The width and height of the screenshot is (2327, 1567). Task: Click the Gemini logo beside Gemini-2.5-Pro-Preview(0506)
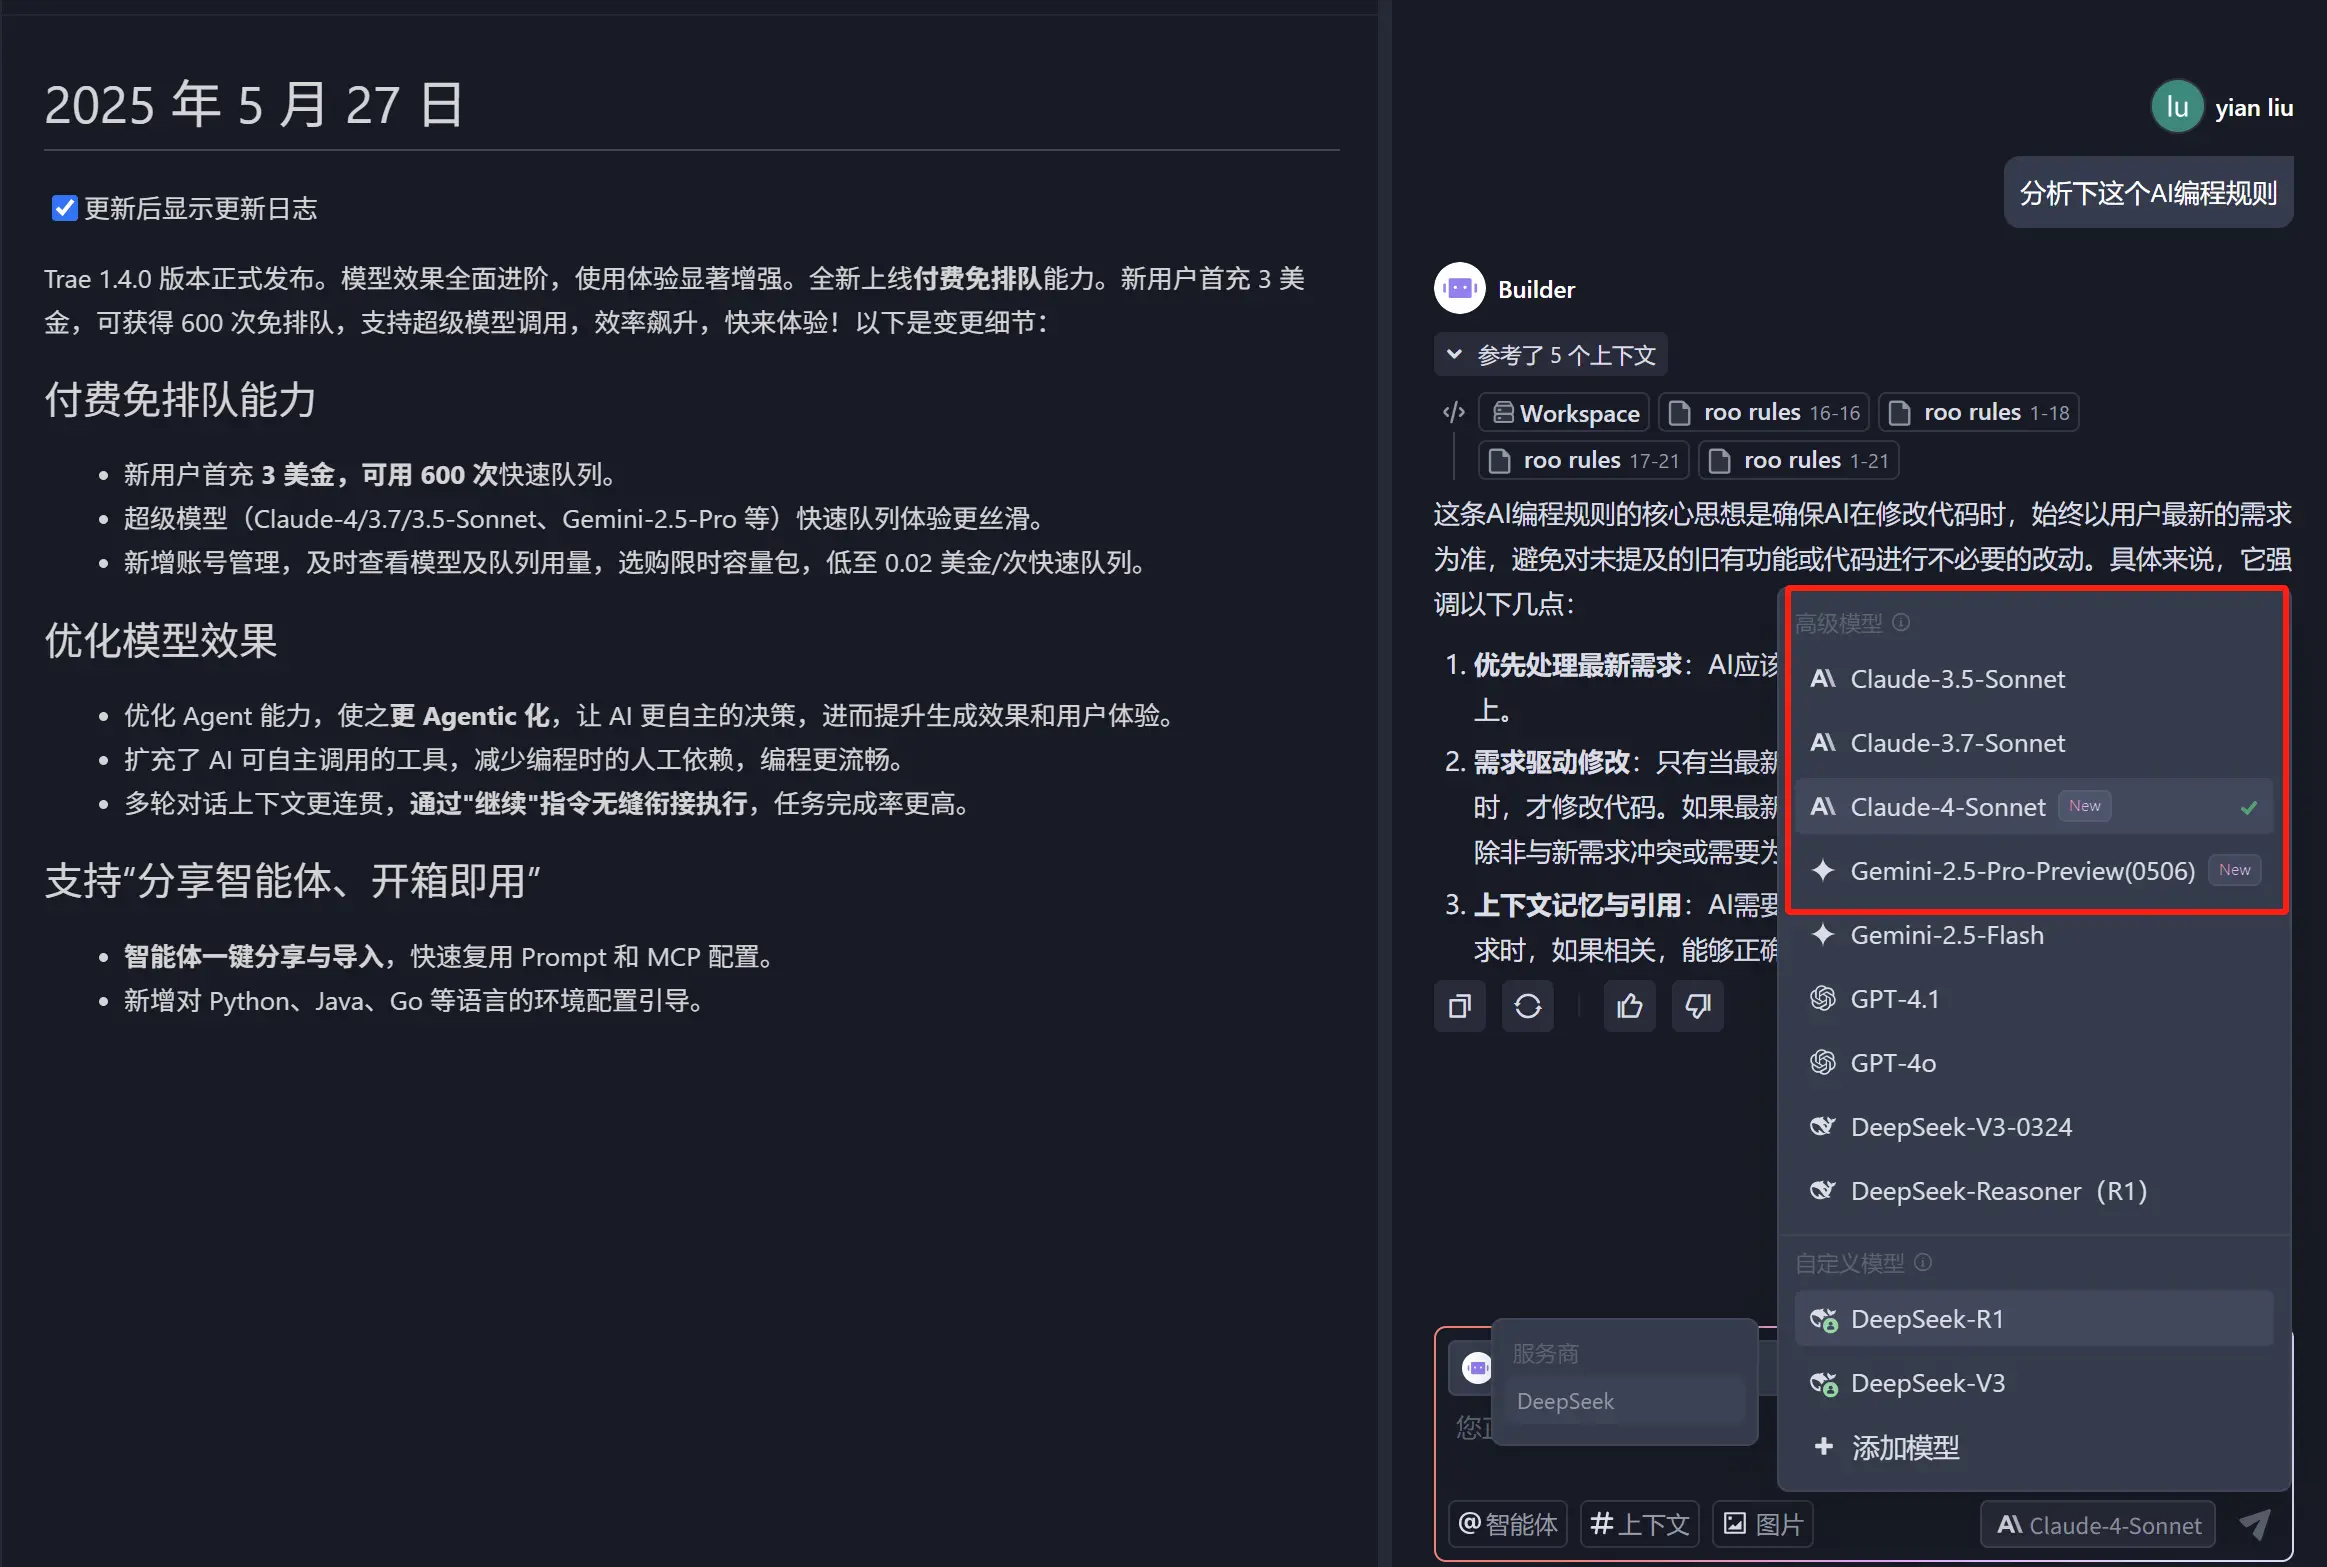tap(1823, 871)
